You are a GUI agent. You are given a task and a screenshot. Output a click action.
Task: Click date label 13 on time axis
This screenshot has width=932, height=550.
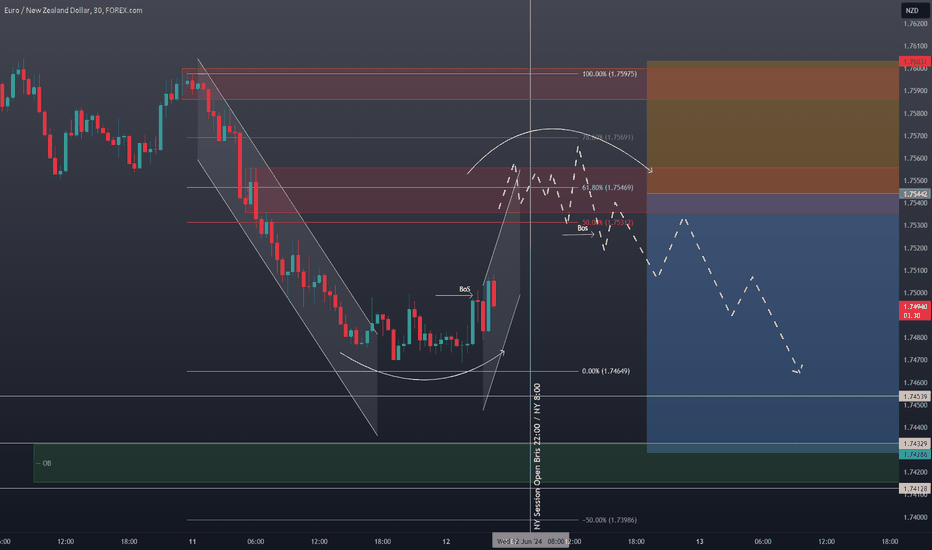click(700, 541)
